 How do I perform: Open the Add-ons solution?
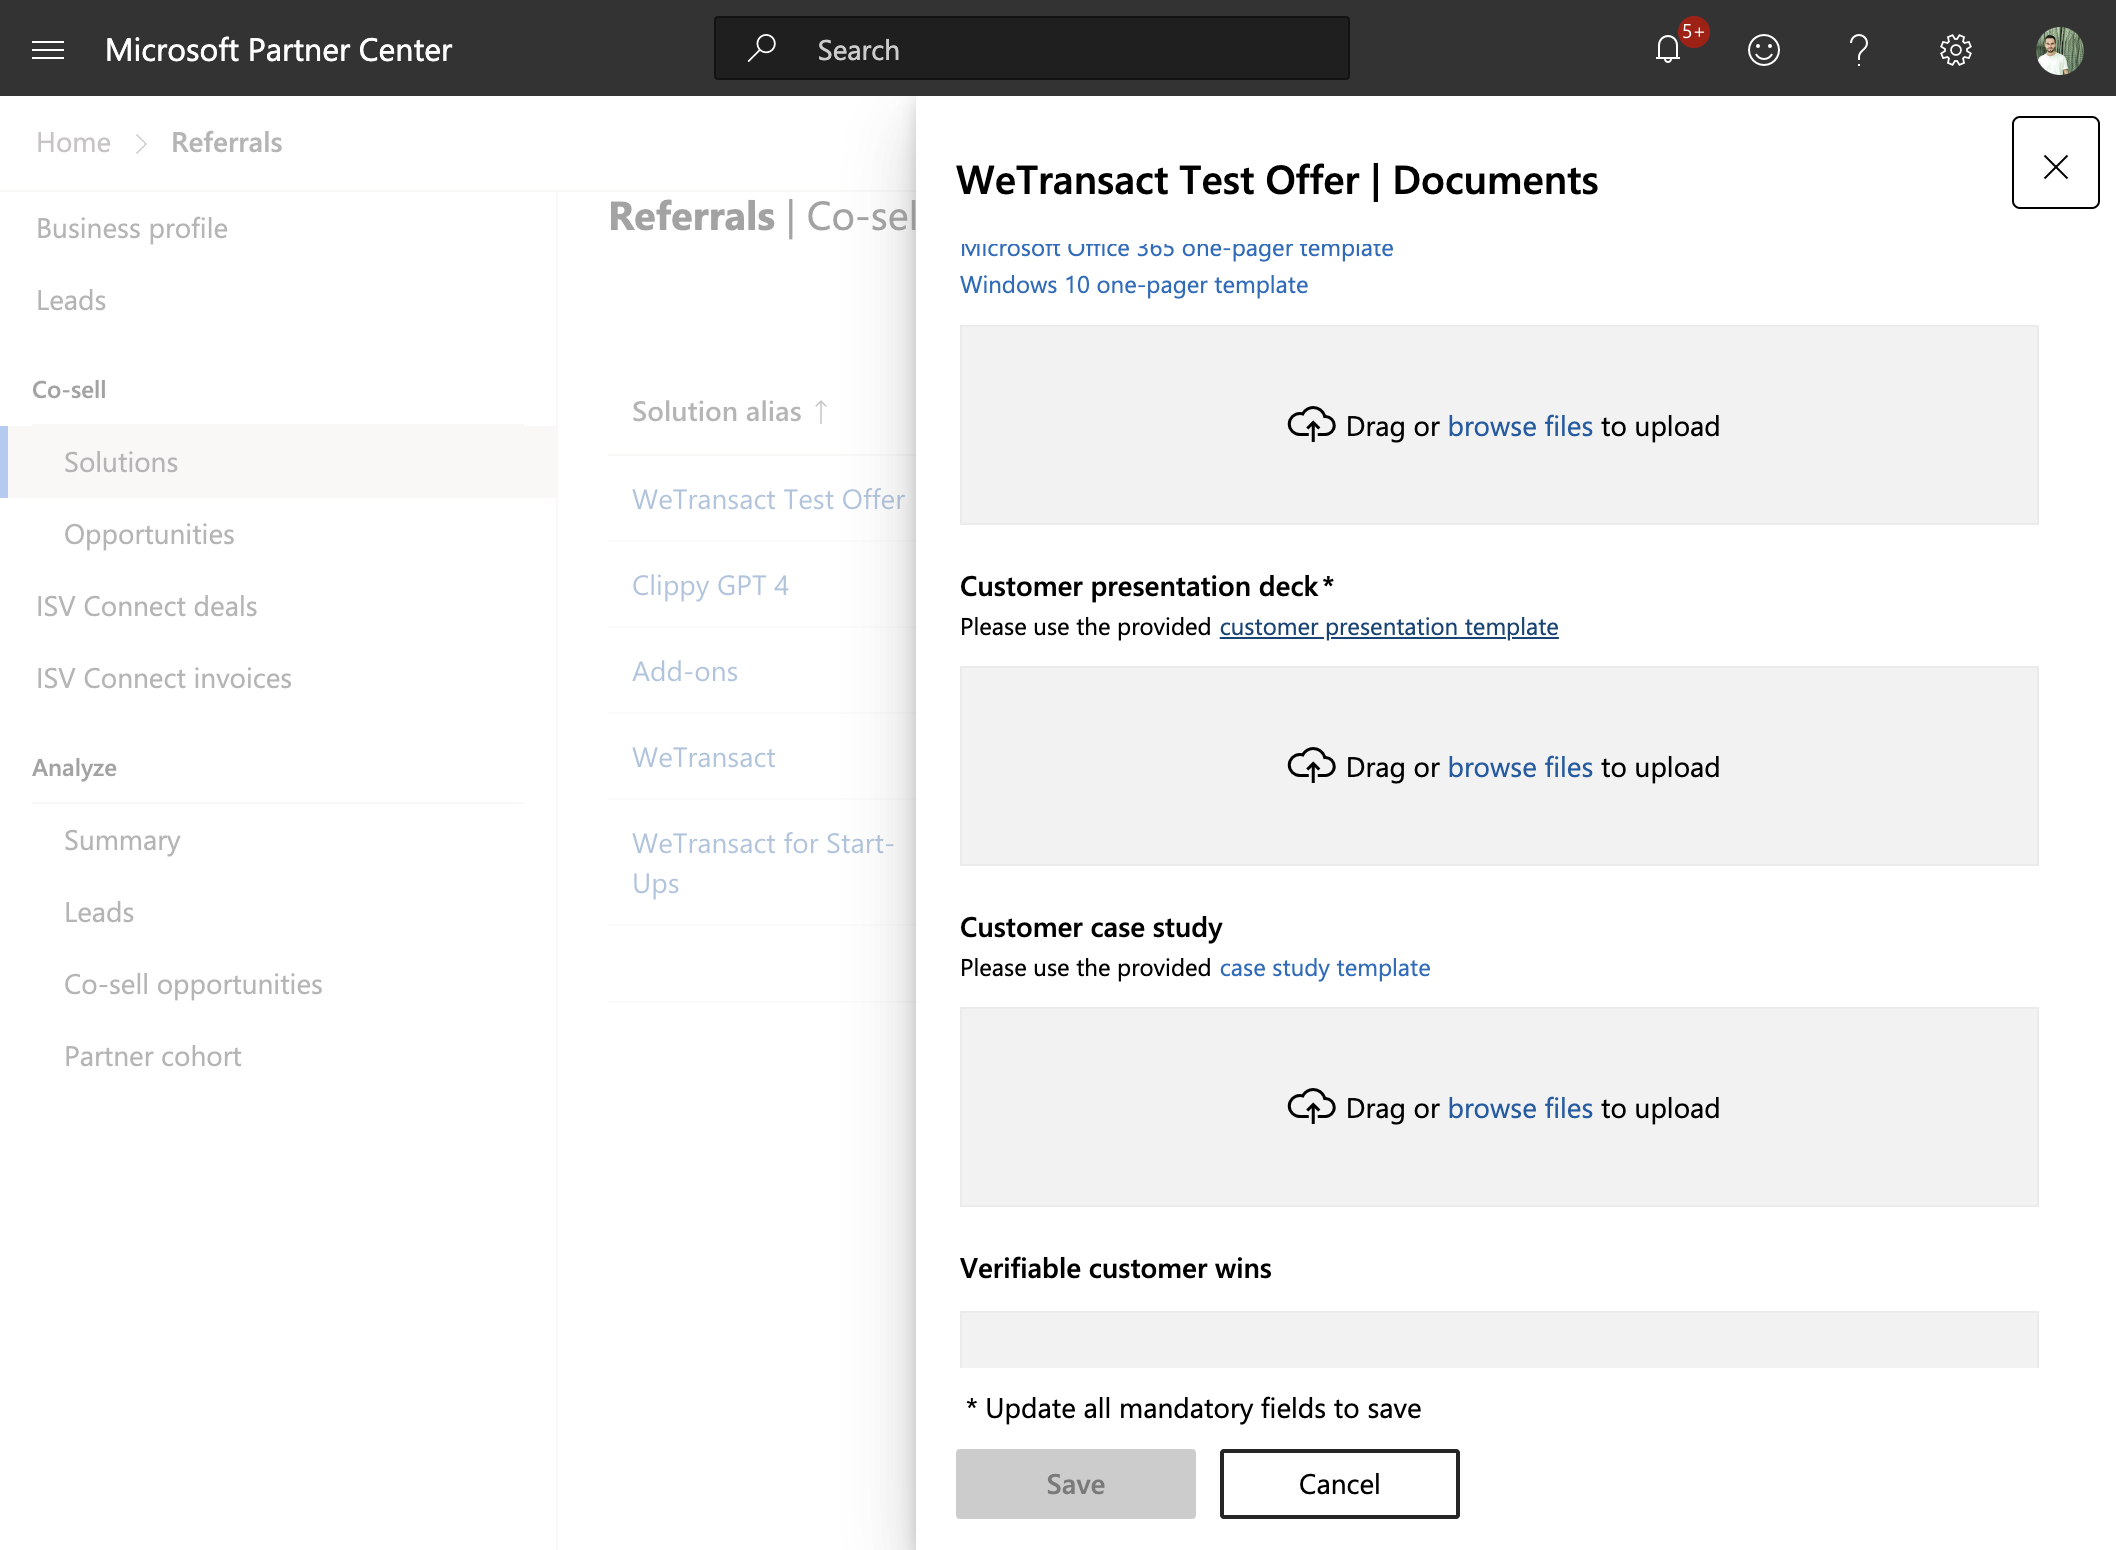[685, 672]
